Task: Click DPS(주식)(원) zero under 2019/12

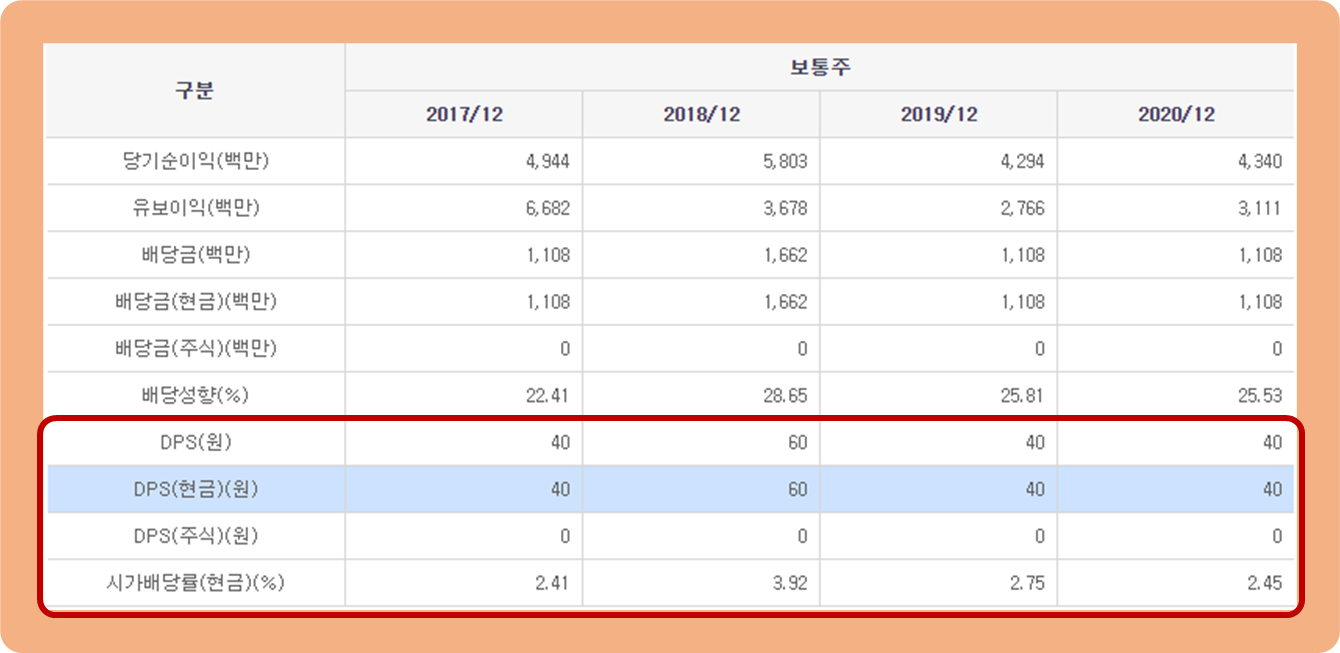Action: (1039, 536)
